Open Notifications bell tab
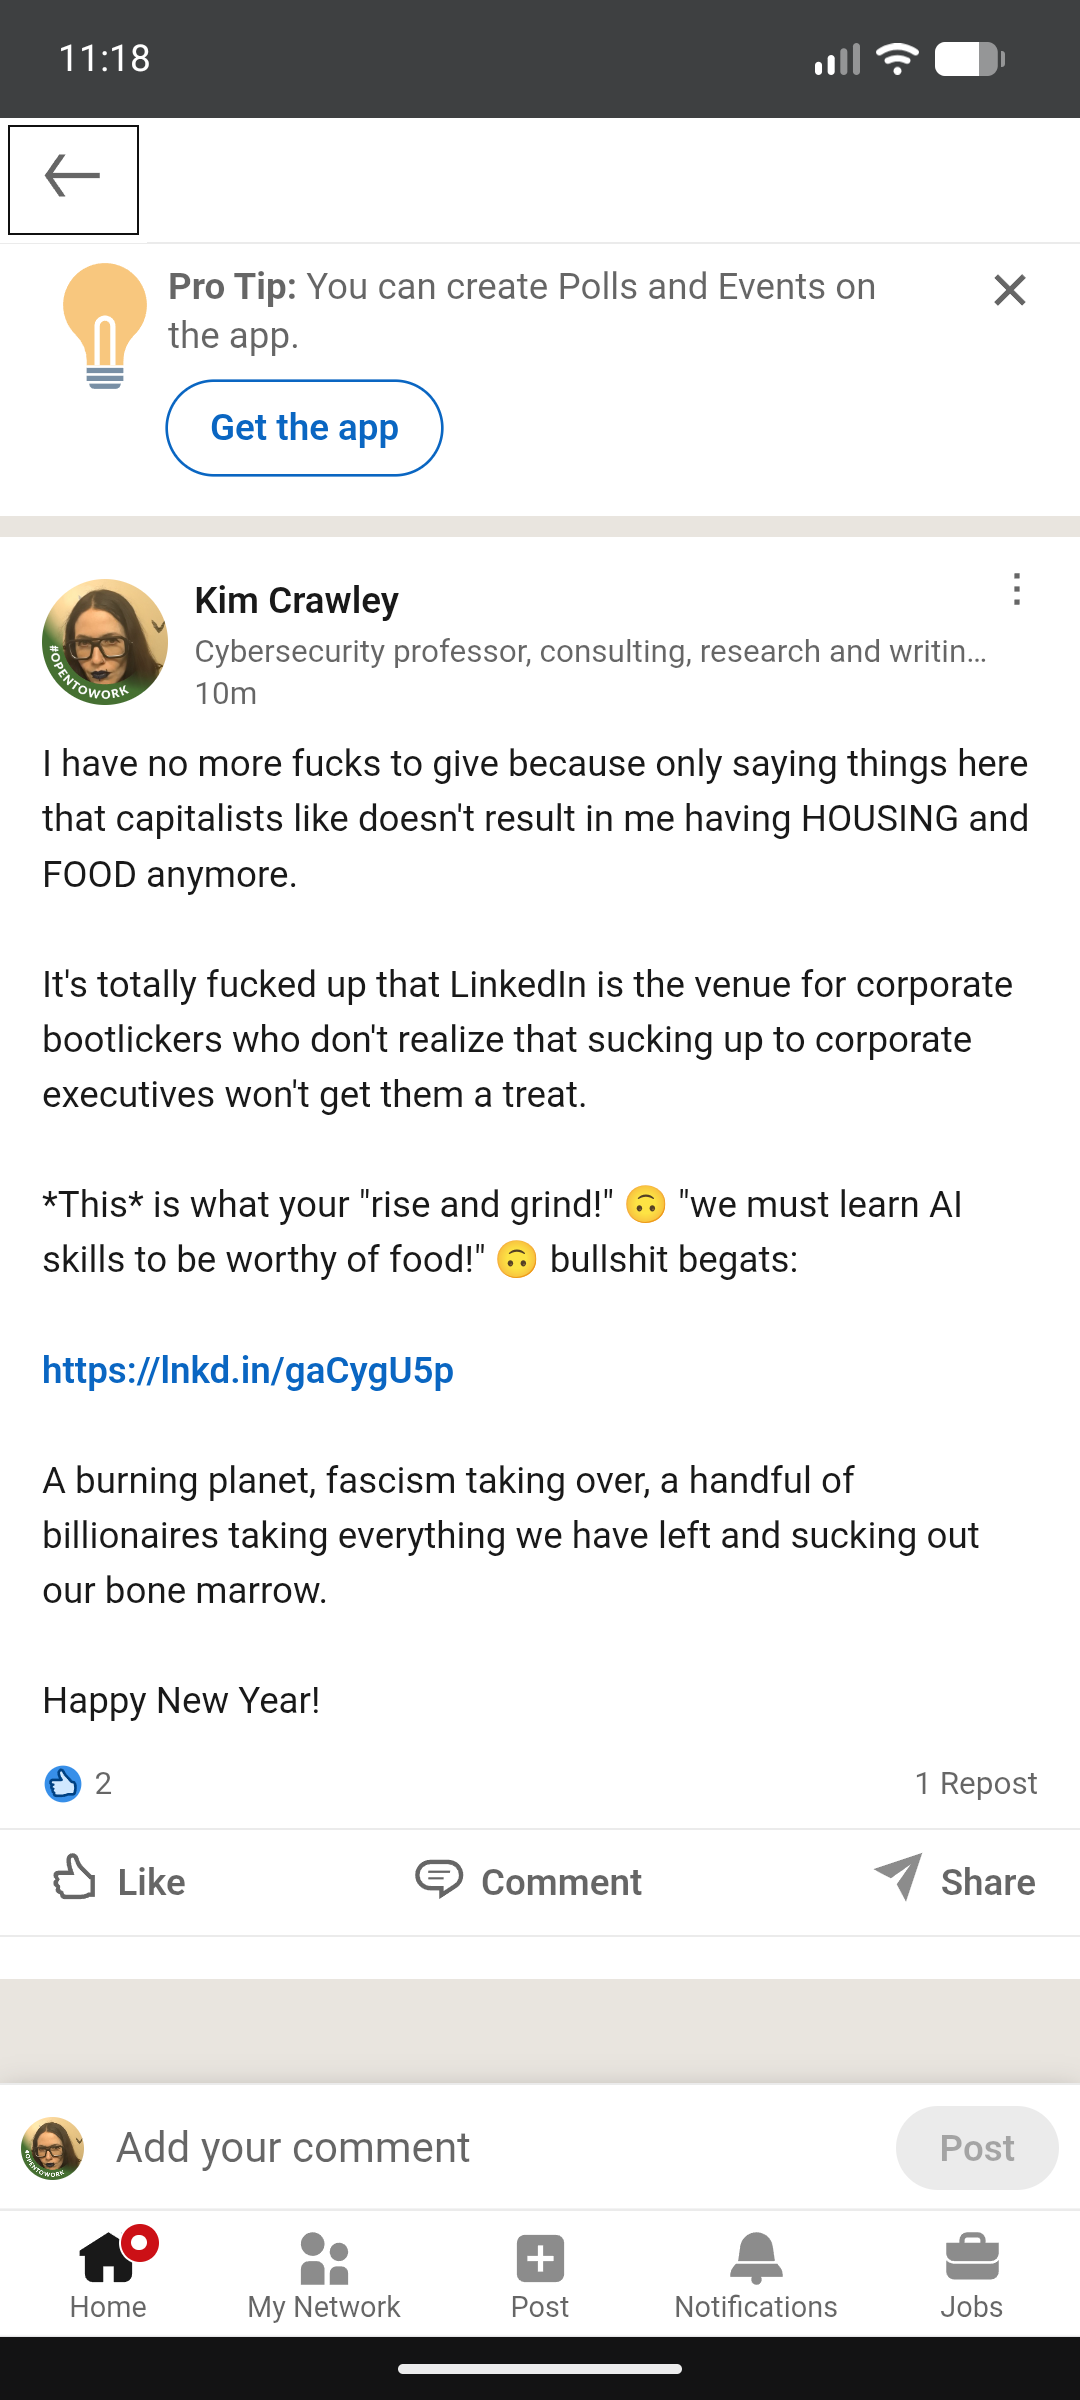Image resolution: width=1080 pixels, height=2400 pixels. (756, 2275)
